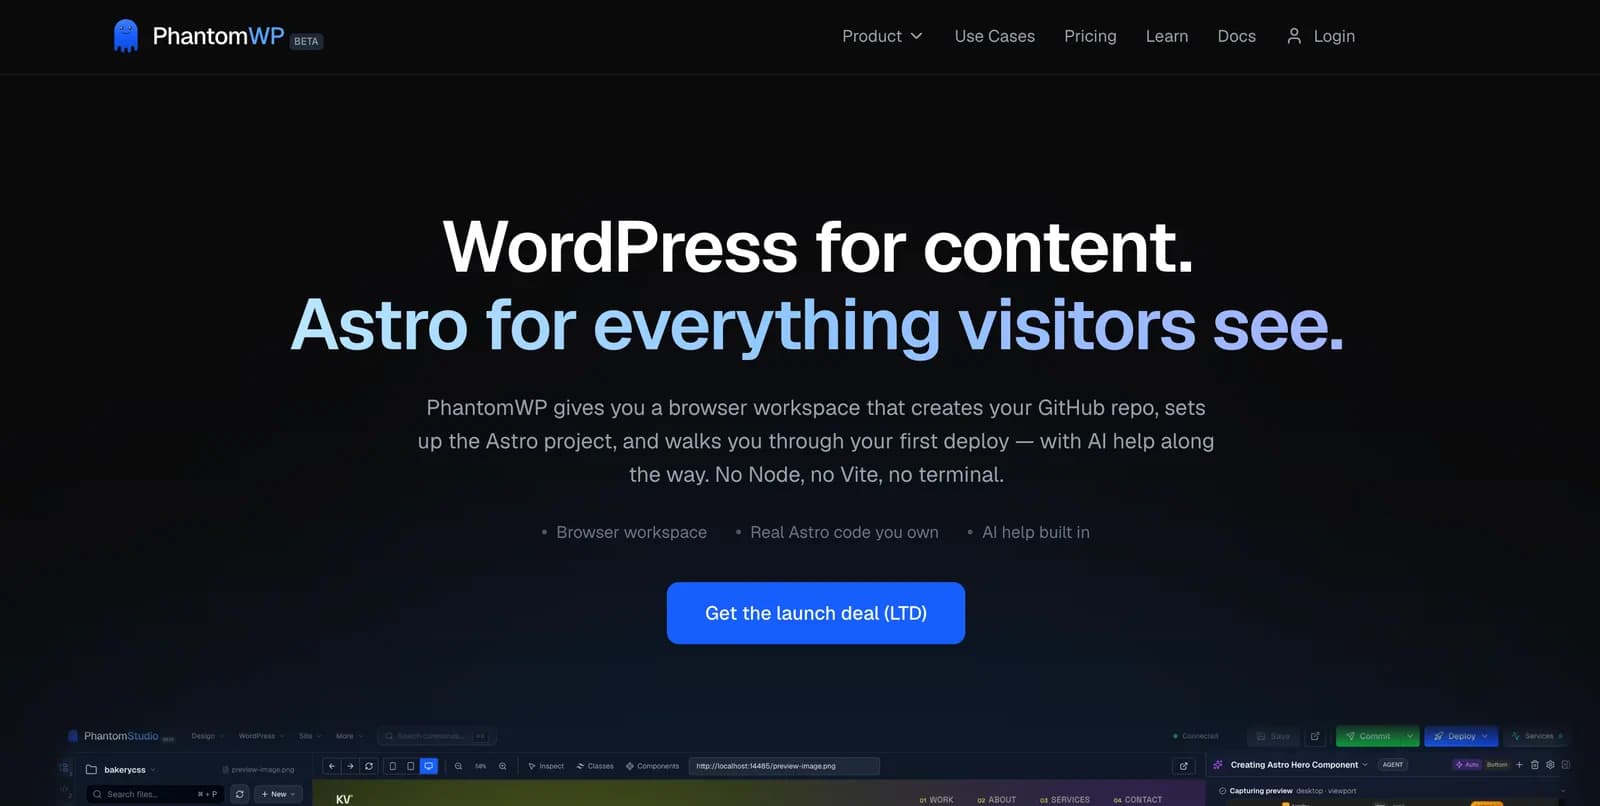Click the localhost preview URL field
The image size is (1600, 806).
click(784, 766)
